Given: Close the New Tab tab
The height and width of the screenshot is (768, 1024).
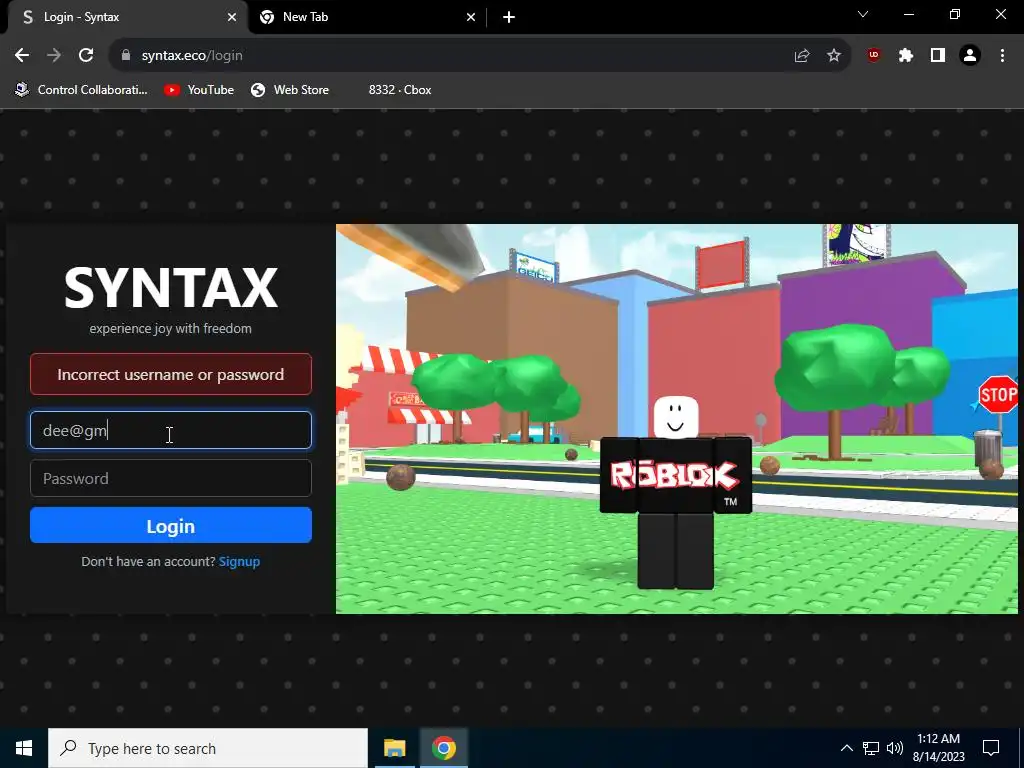Looking at the screenshot, I should click(x=471, y=17).
